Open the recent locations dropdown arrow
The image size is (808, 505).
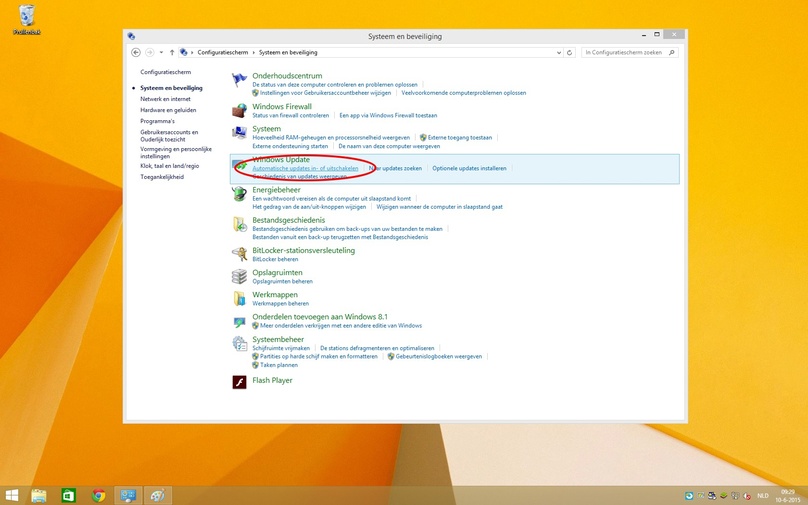tap(161, 52)
